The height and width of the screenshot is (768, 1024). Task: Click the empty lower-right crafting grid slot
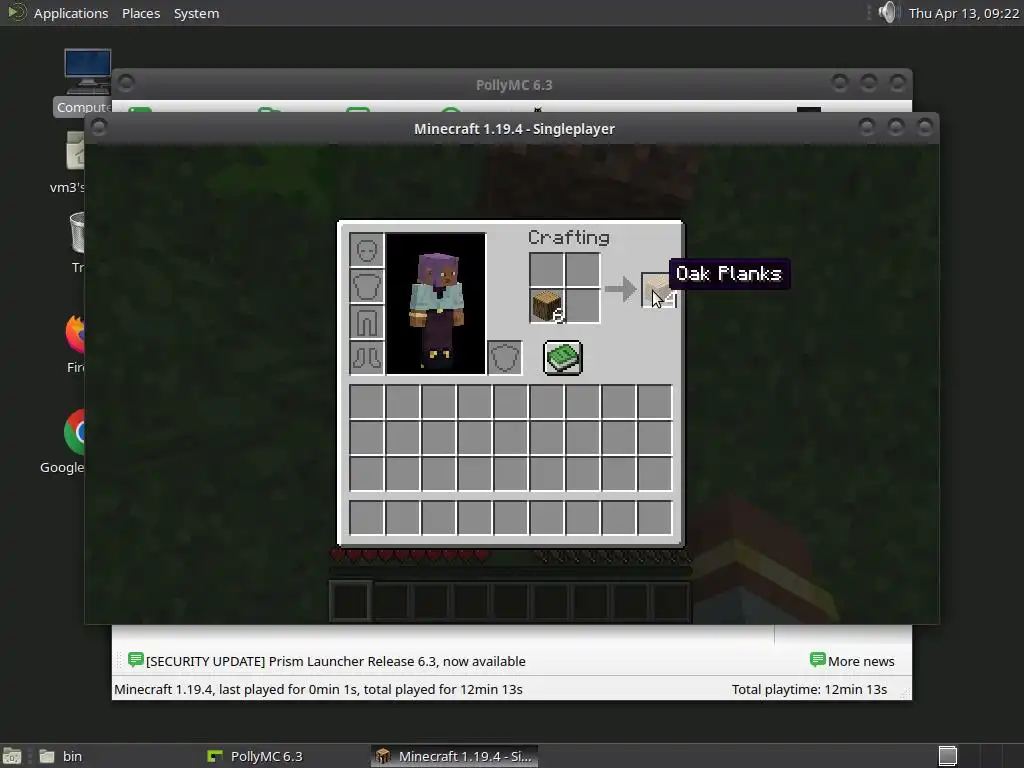583,306
